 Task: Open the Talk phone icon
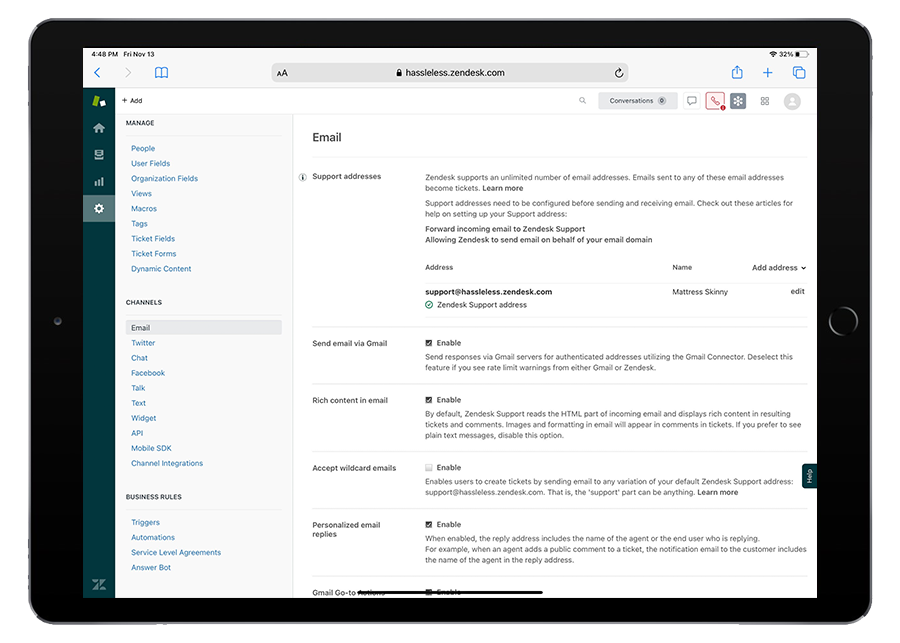[x=715, y=101]
